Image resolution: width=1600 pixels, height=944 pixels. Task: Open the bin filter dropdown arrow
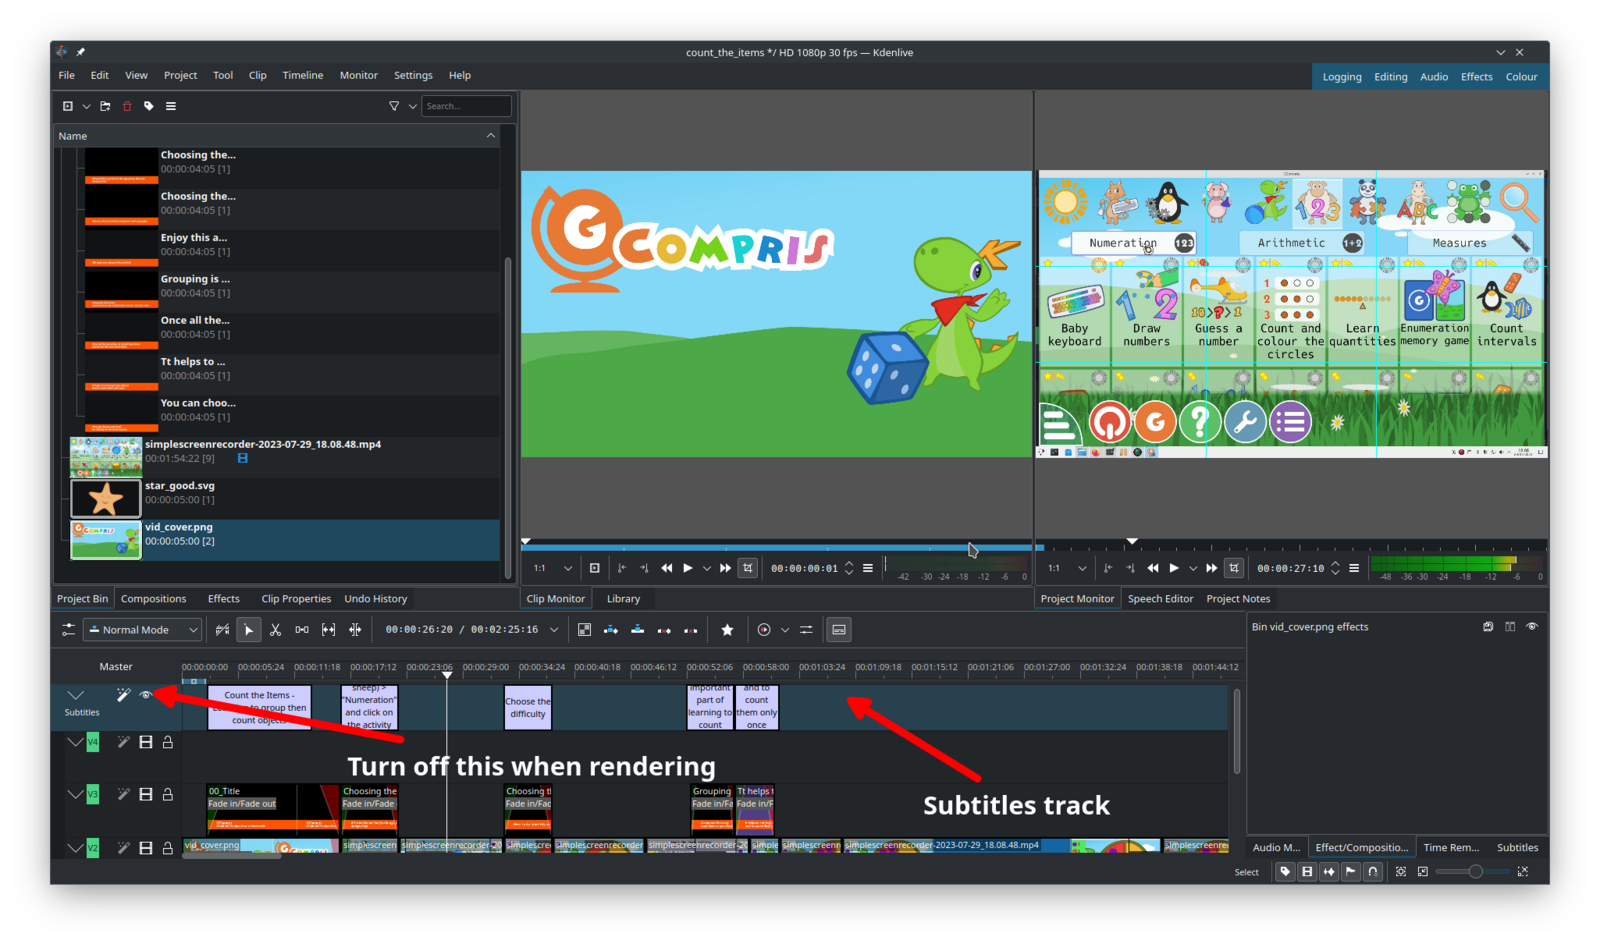coord(412,106)
